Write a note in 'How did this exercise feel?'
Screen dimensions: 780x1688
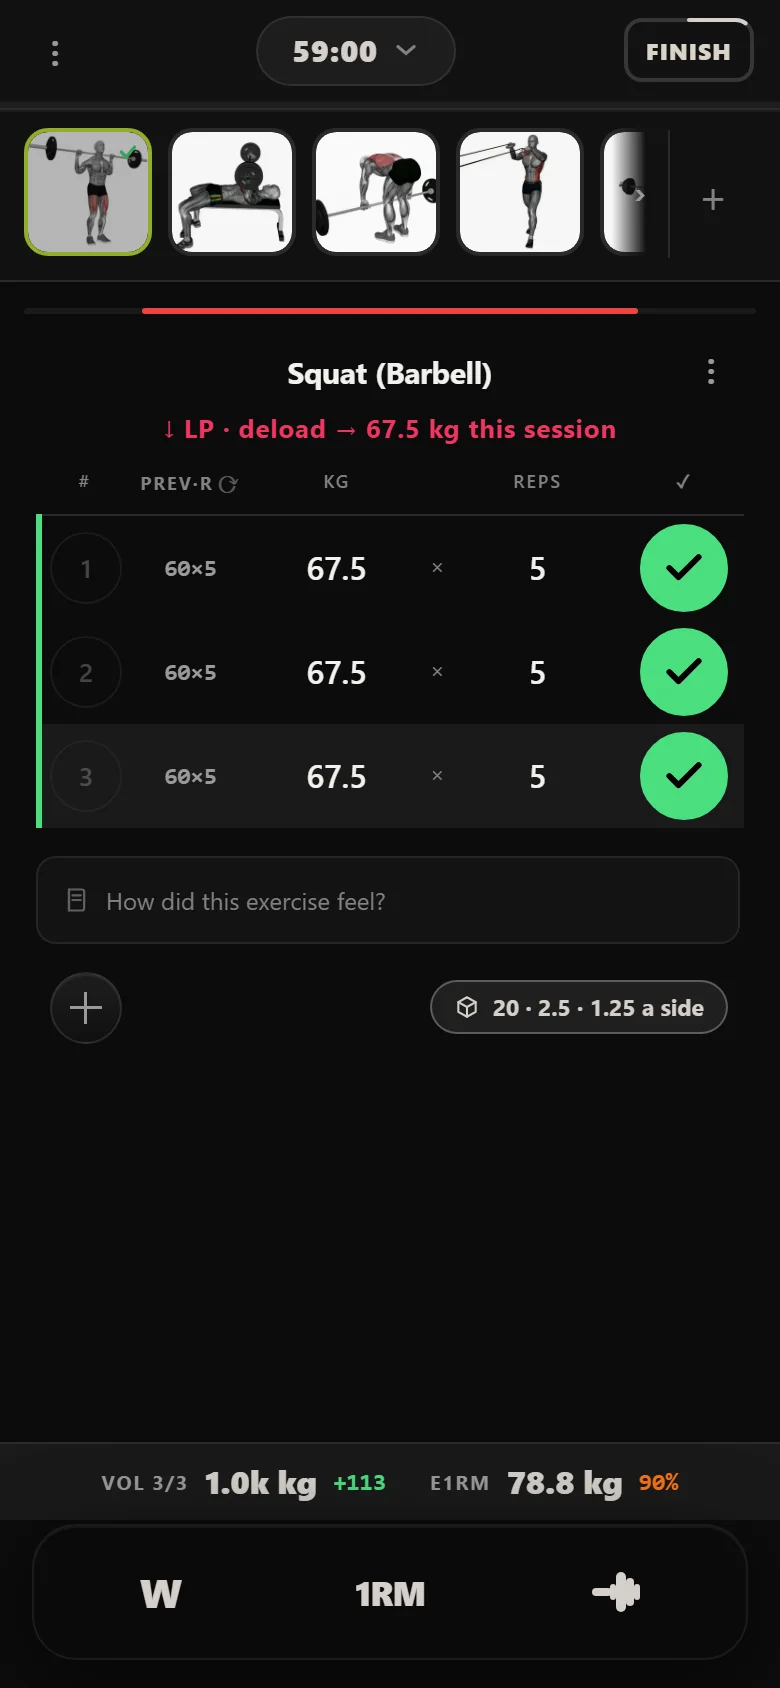(x=388, y=900)
